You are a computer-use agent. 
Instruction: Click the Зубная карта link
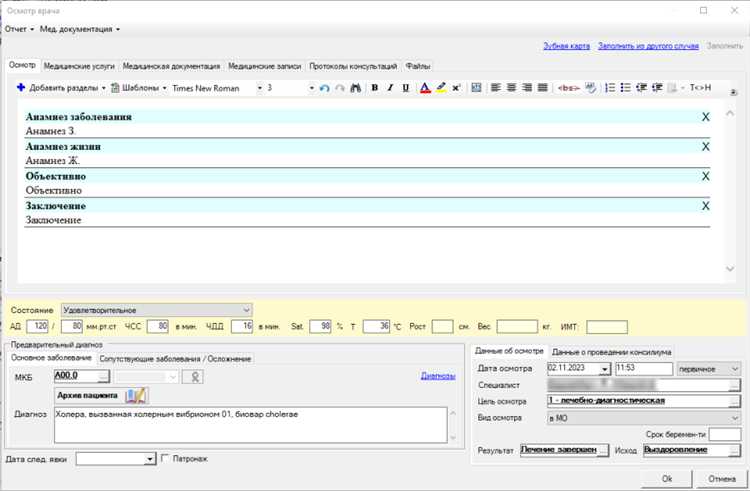coord(566,47)
